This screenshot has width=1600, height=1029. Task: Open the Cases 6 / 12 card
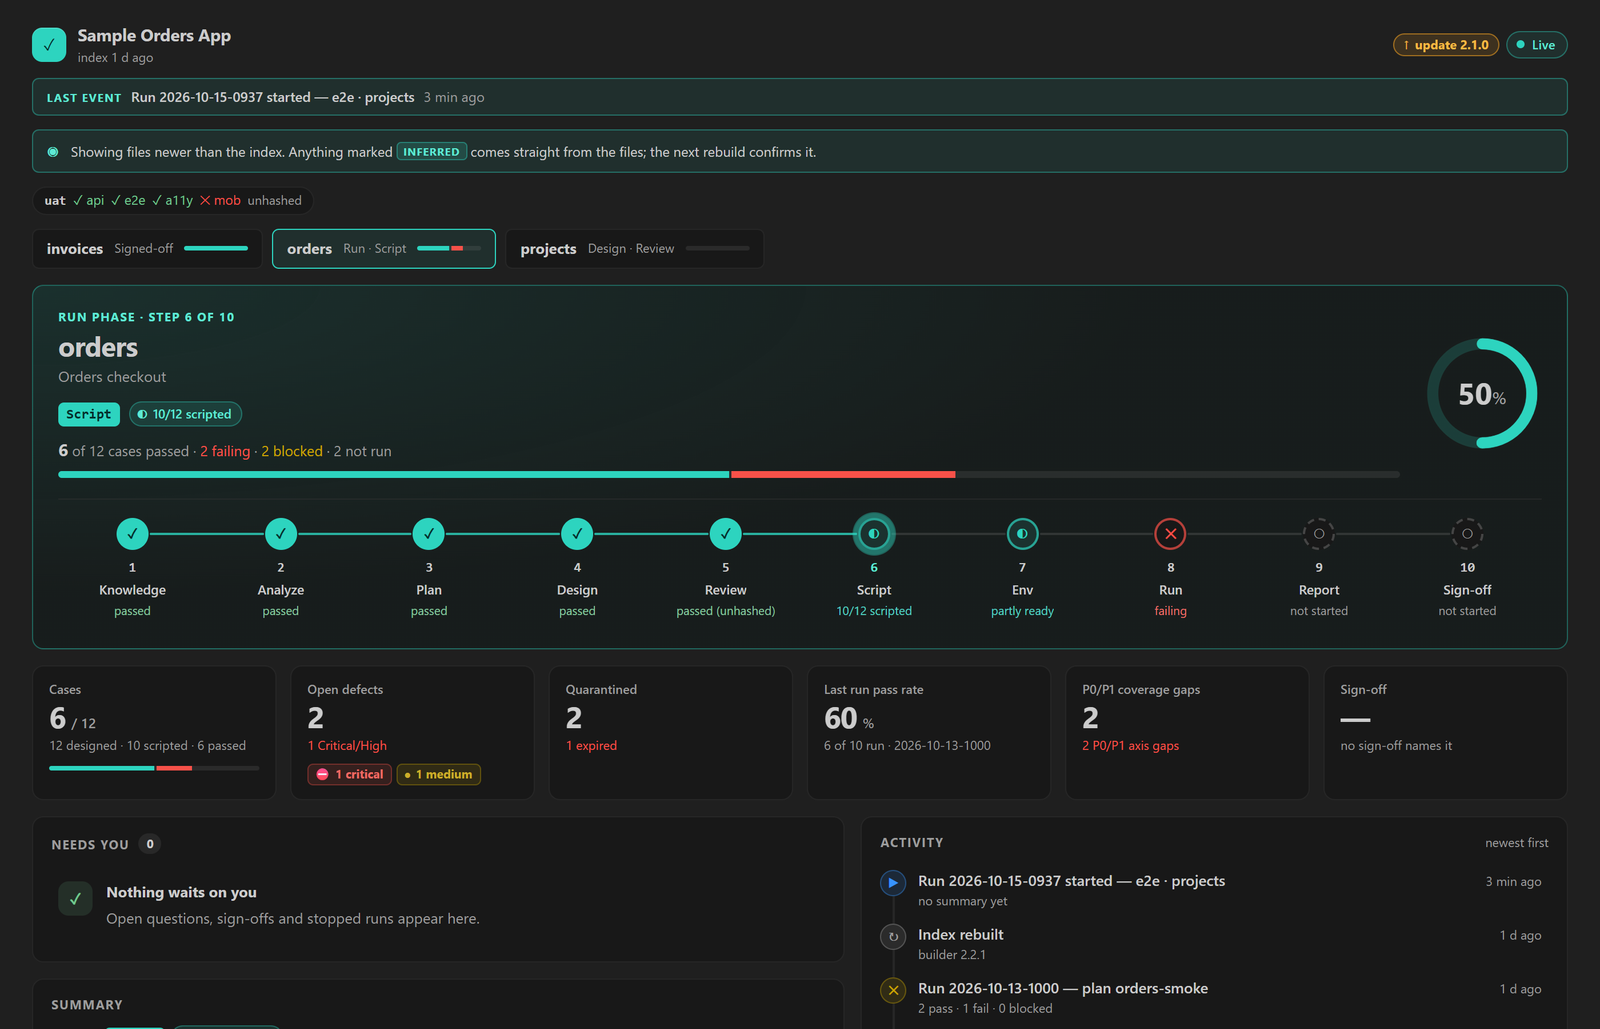[x=154, y=733]
